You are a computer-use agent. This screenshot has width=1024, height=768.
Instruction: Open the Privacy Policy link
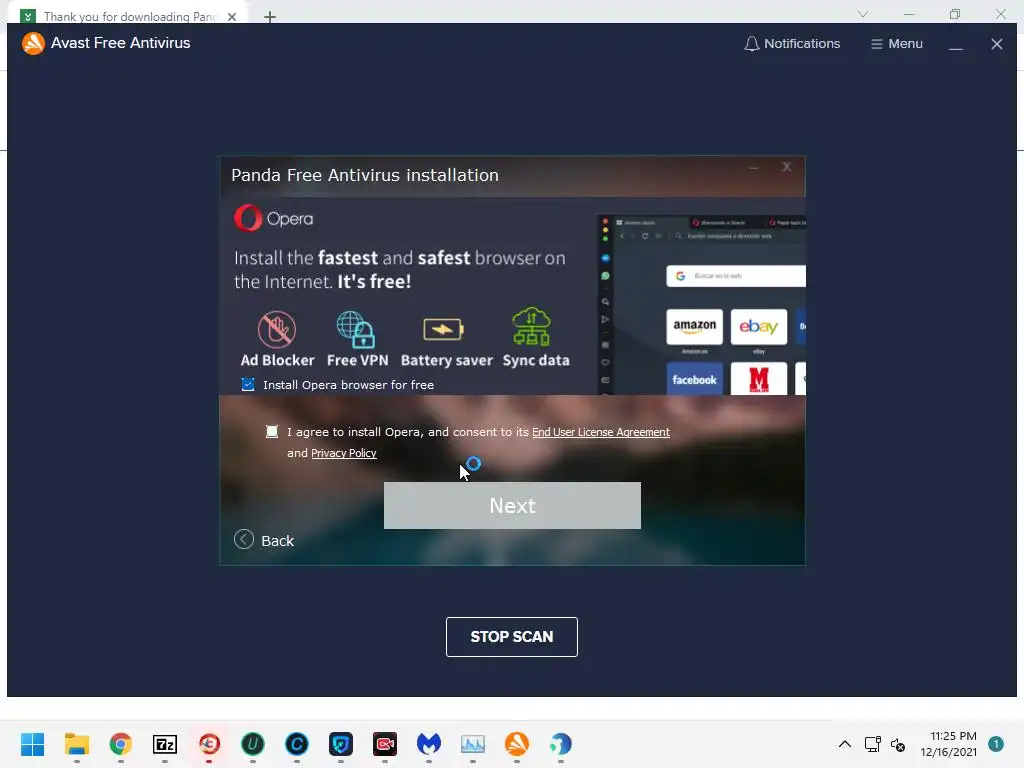click(344, 453)
